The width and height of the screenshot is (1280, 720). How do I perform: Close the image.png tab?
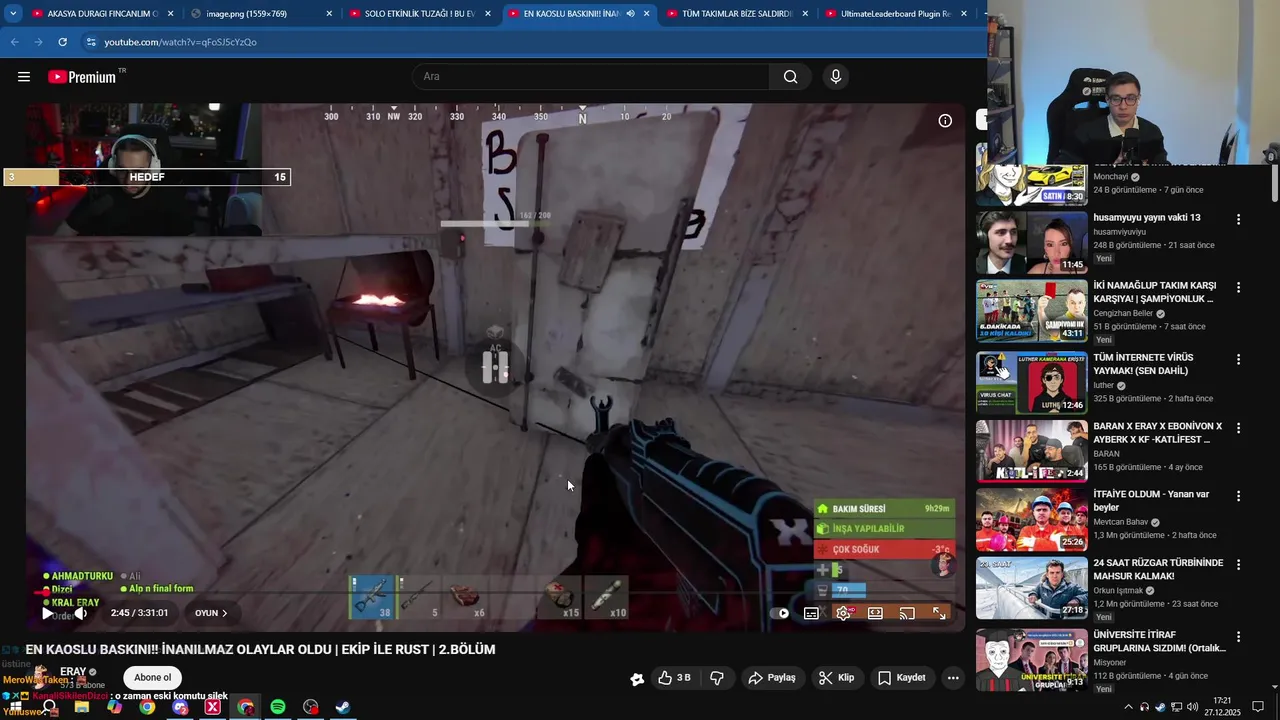(329, 13)
